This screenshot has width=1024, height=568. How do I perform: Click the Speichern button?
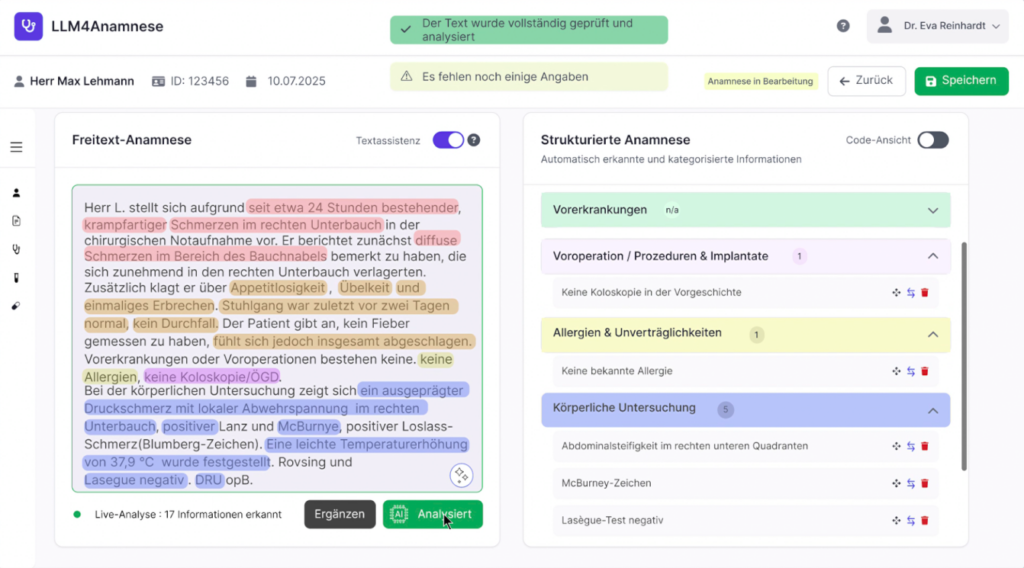[960, 81]
